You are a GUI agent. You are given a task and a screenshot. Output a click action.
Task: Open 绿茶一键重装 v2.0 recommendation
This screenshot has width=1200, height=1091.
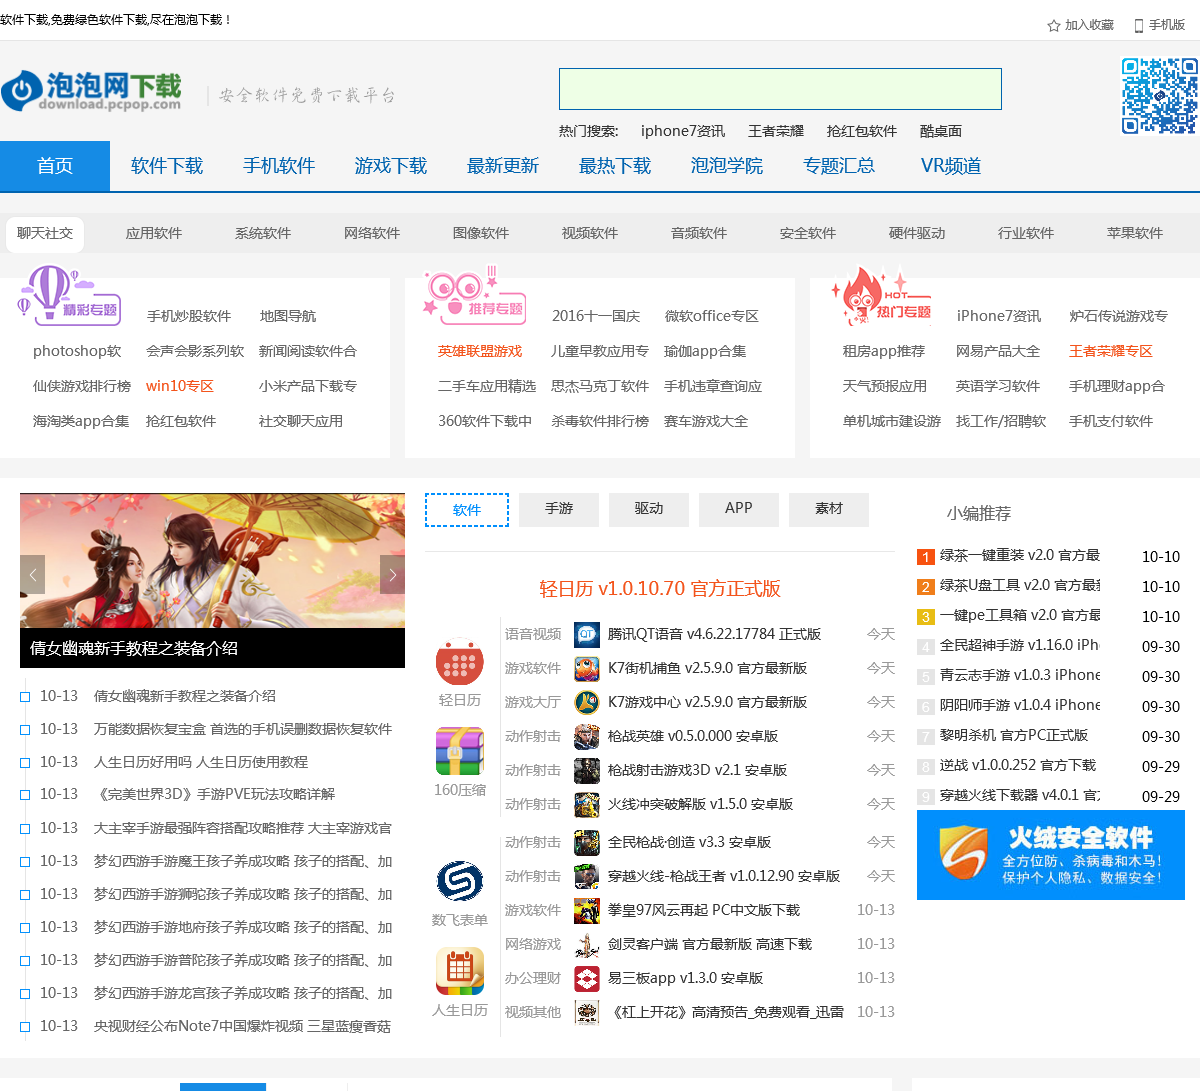point(1020,555)
